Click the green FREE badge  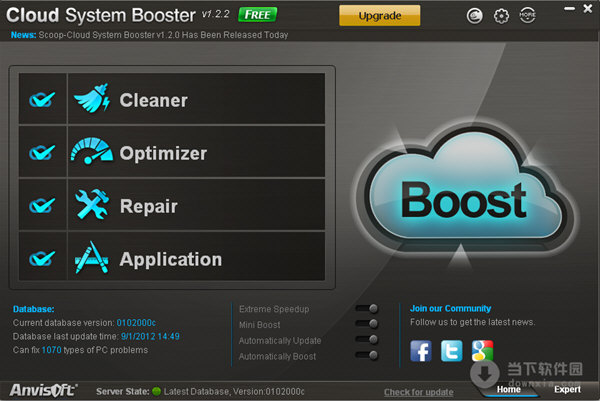click(258, 15)
